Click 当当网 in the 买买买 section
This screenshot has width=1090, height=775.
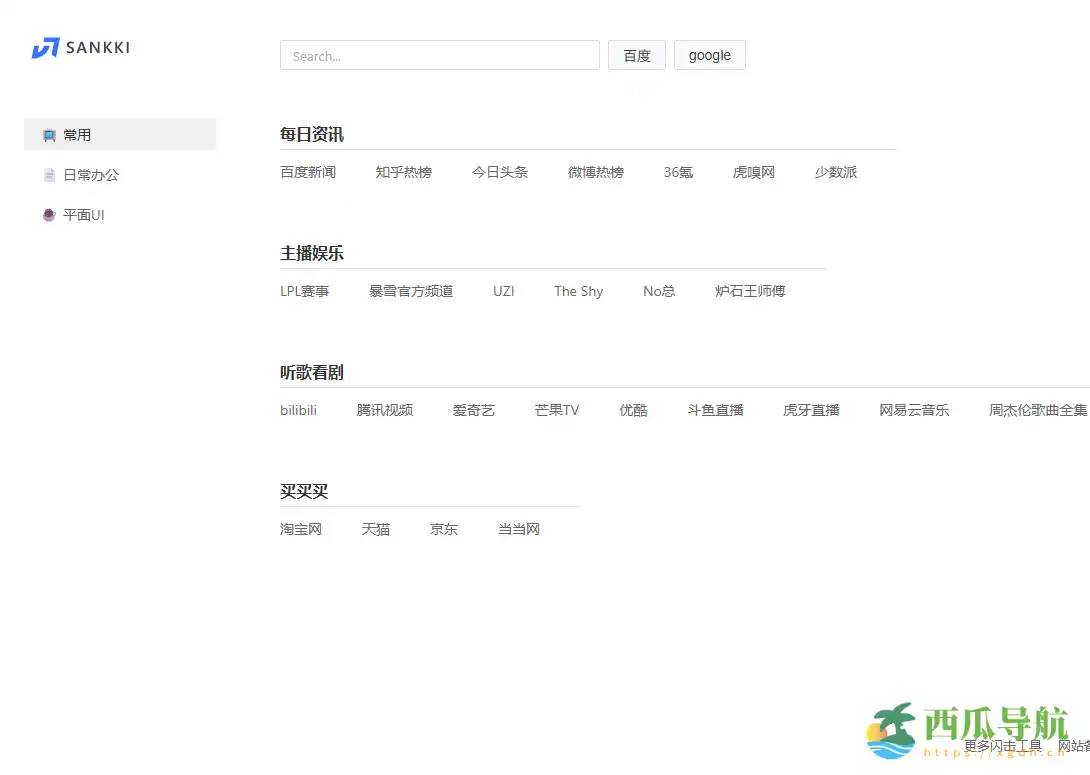(x=517, y=528)
